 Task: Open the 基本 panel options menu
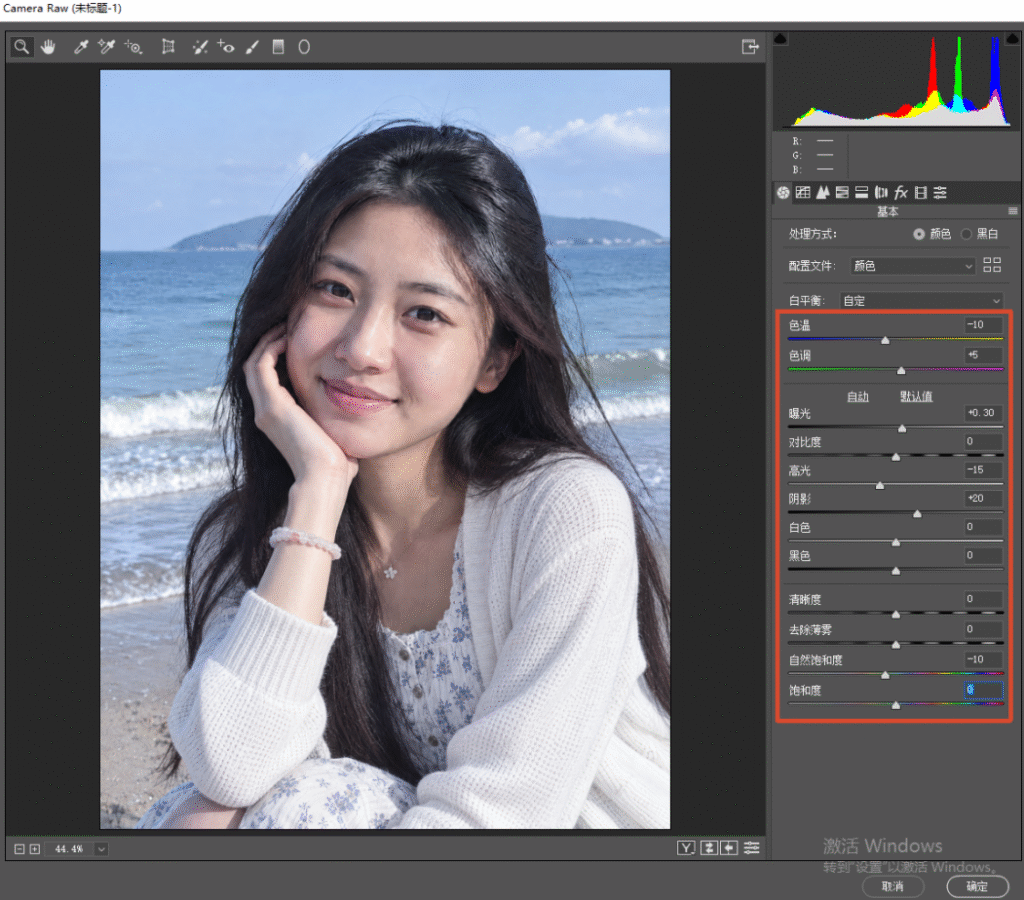tap(1013, 211)
